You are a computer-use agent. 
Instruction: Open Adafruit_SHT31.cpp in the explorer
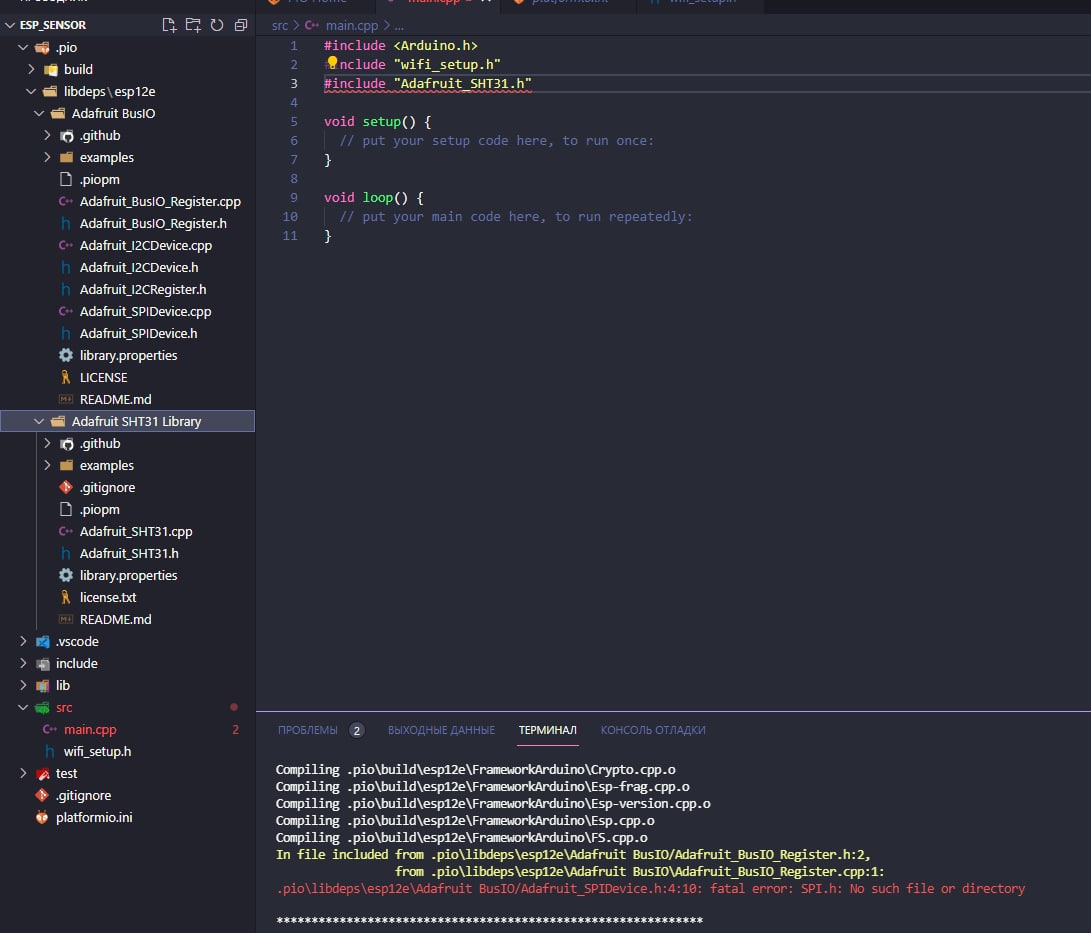coord(136,531)
